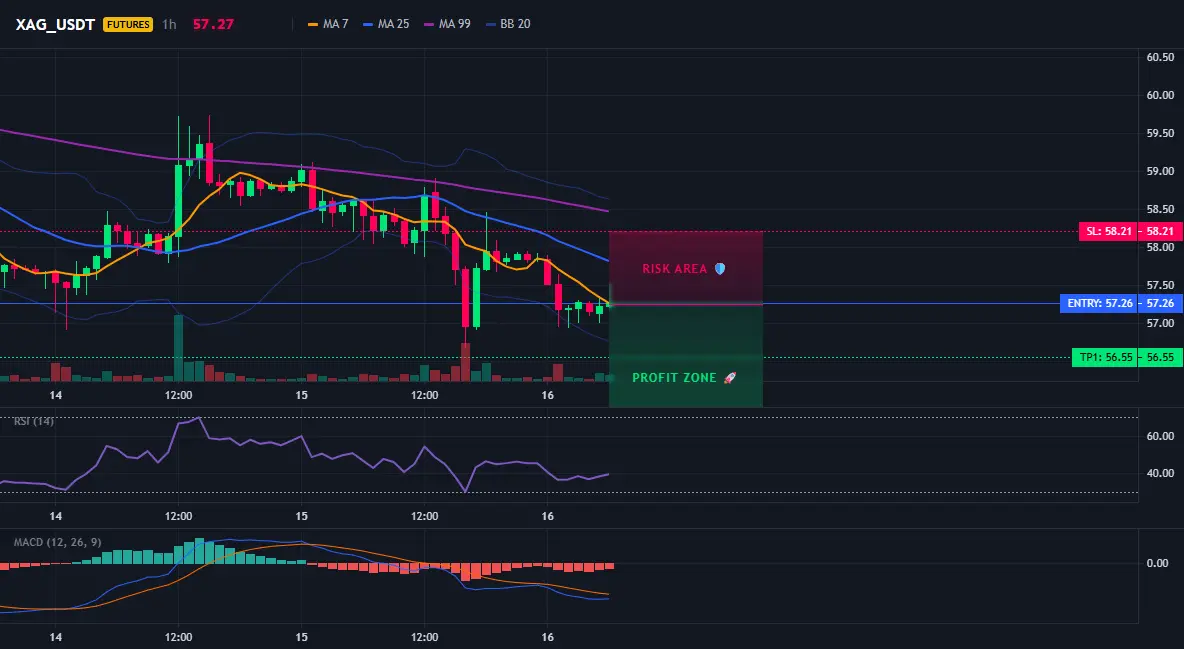Click the 16 date label on price chart axis
The width and height of the screenshot is (1184, 649).
547,395
